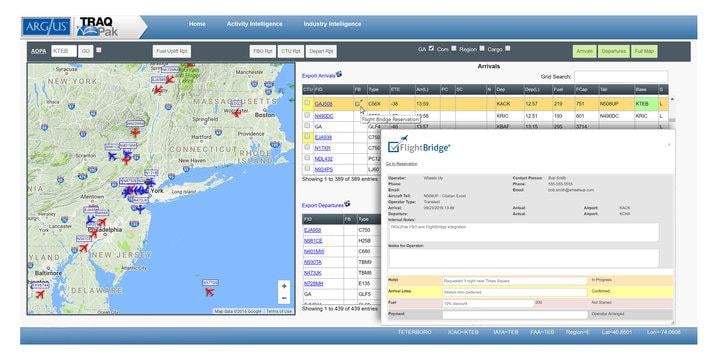Open departure flight N930TA link
720x360 pixels.
tap(313, 262)
